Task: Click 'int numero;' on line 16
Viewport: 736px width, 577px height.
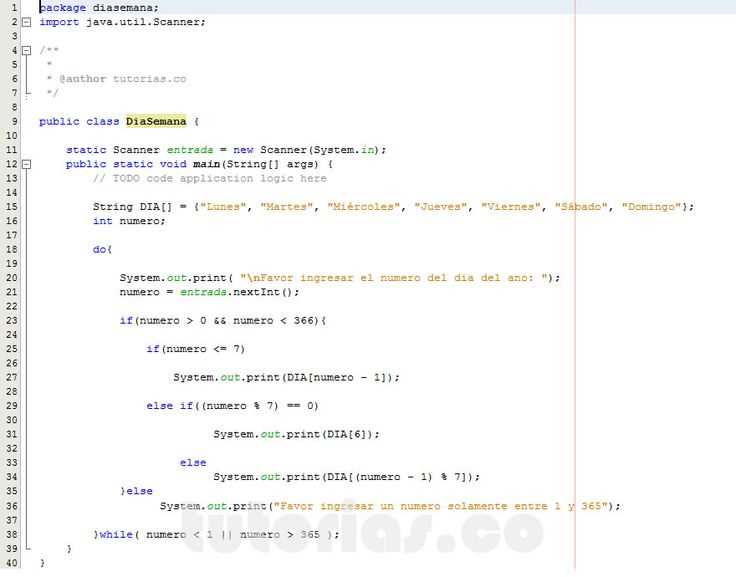Action: [129, 221]
